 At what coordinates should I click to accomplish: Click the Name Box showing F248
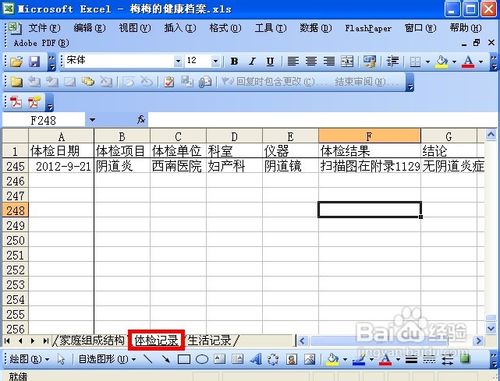click(44, 120)
